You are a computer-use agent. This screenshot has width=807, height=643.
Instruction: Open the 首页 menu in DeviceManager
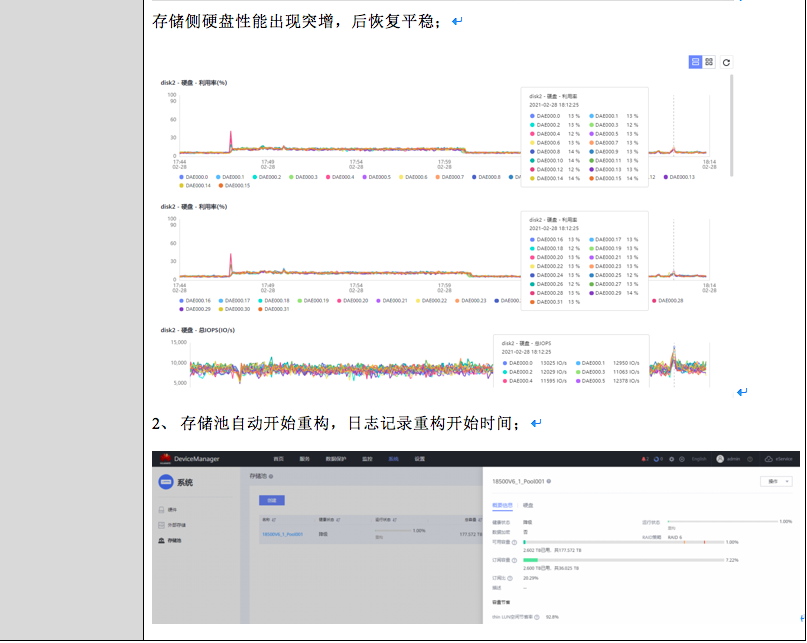278,459
